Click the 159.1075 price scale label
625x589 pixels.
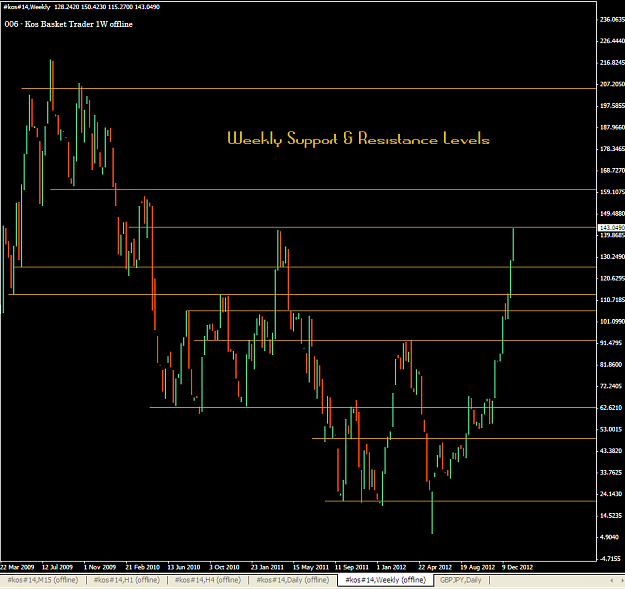[x=612, y=192]
